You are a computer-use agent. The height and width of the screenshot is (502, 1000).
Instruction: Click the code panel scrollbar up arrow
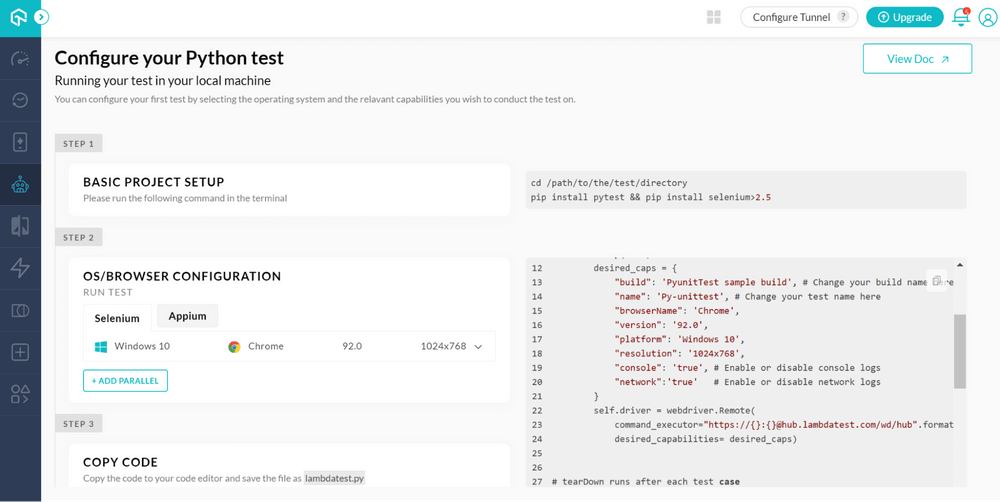(960, 265)
